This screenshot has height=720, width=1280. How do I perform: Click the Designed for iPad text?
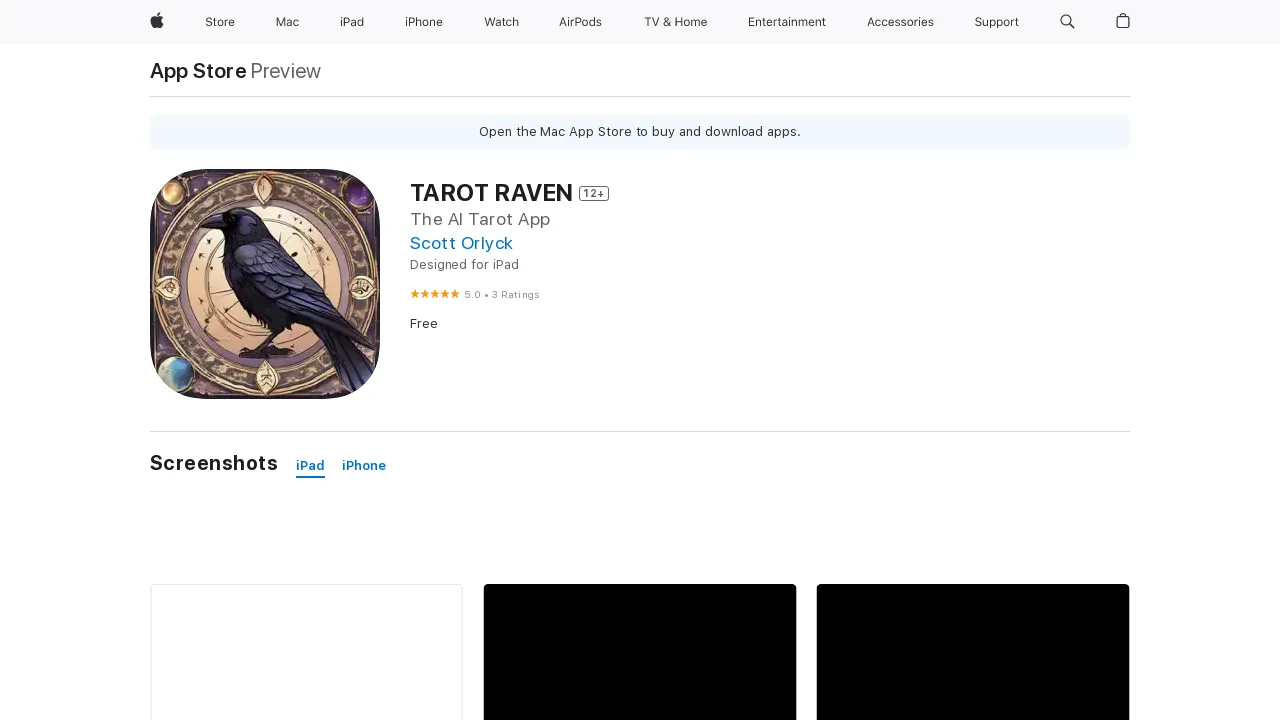click(464, 265)
